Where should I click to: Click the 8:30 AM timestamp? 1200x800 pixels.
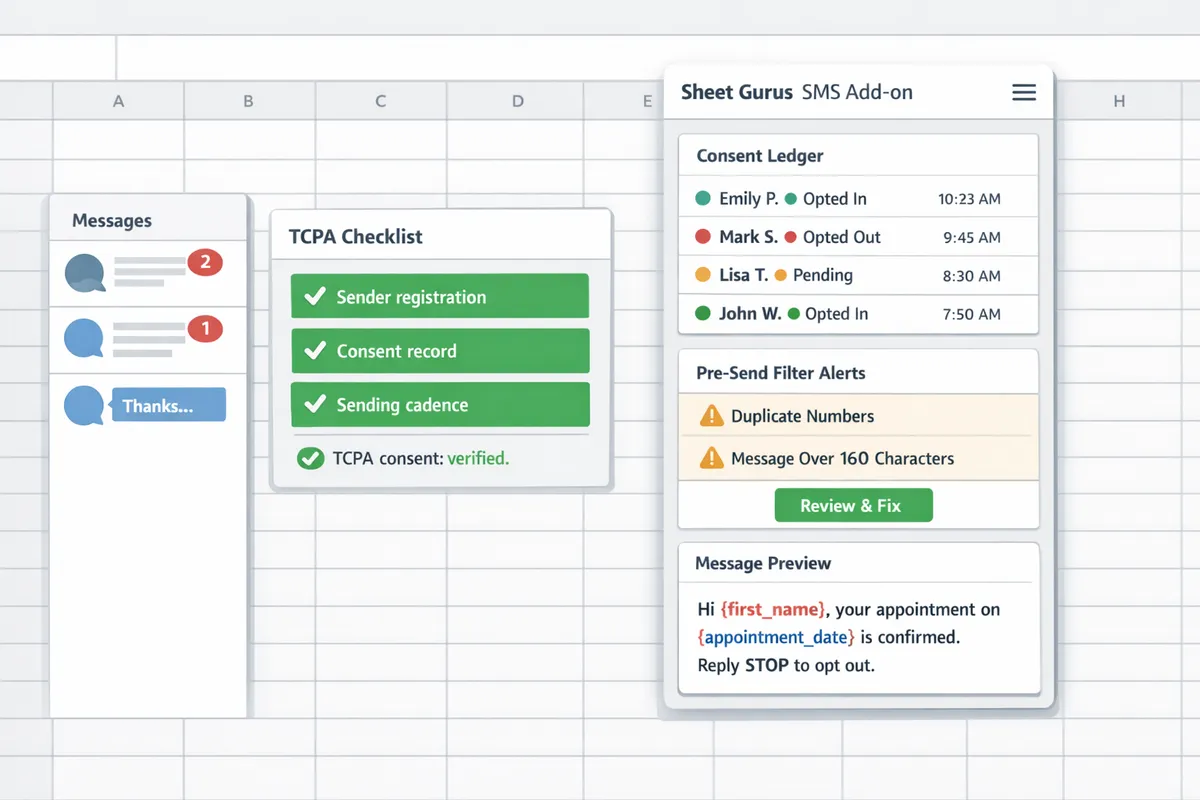point(972,275)
